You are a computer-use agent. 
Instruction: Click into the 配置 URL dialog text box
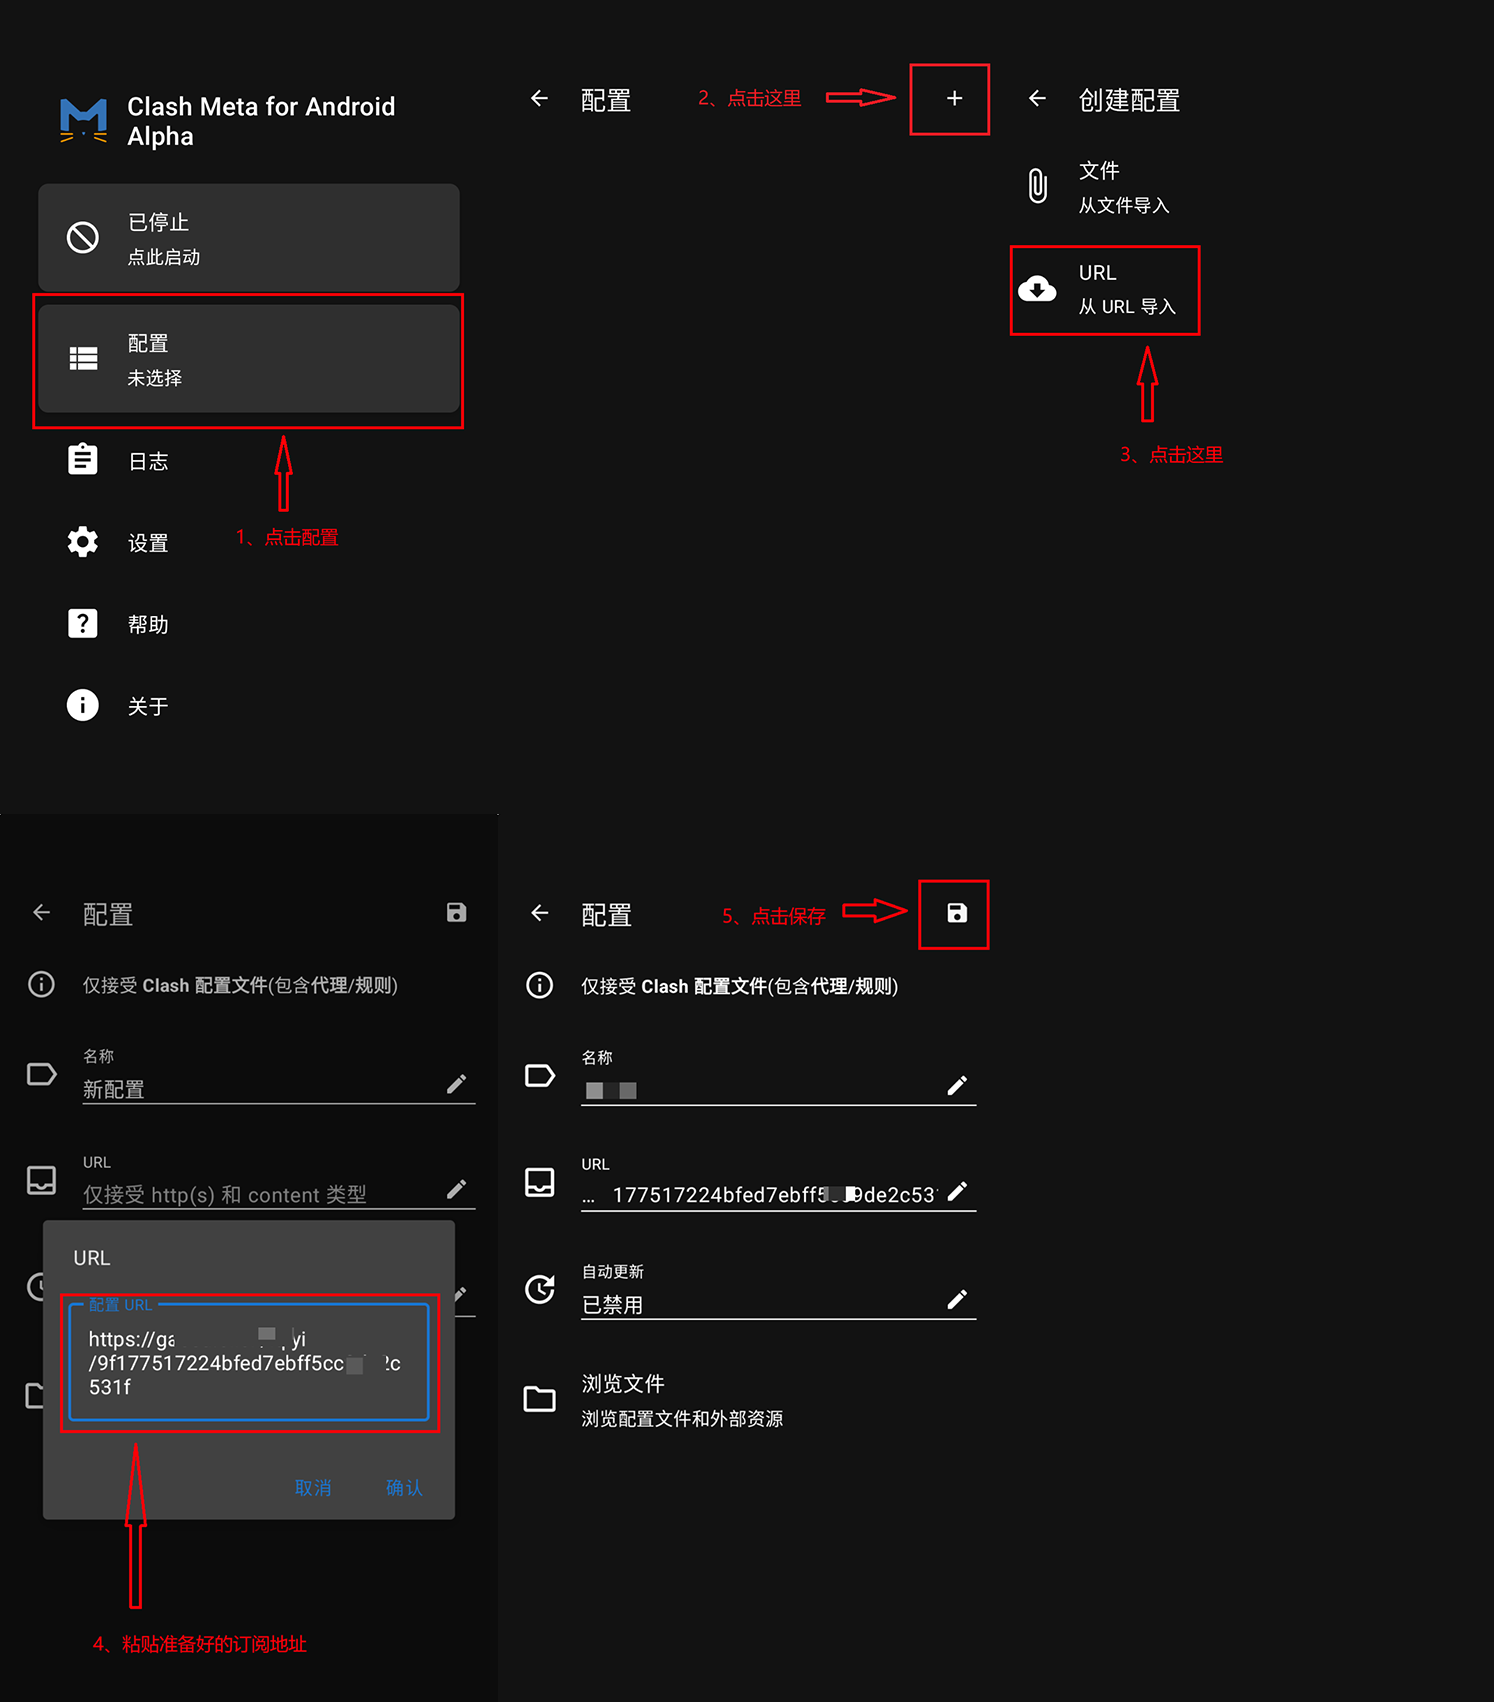249,1362
